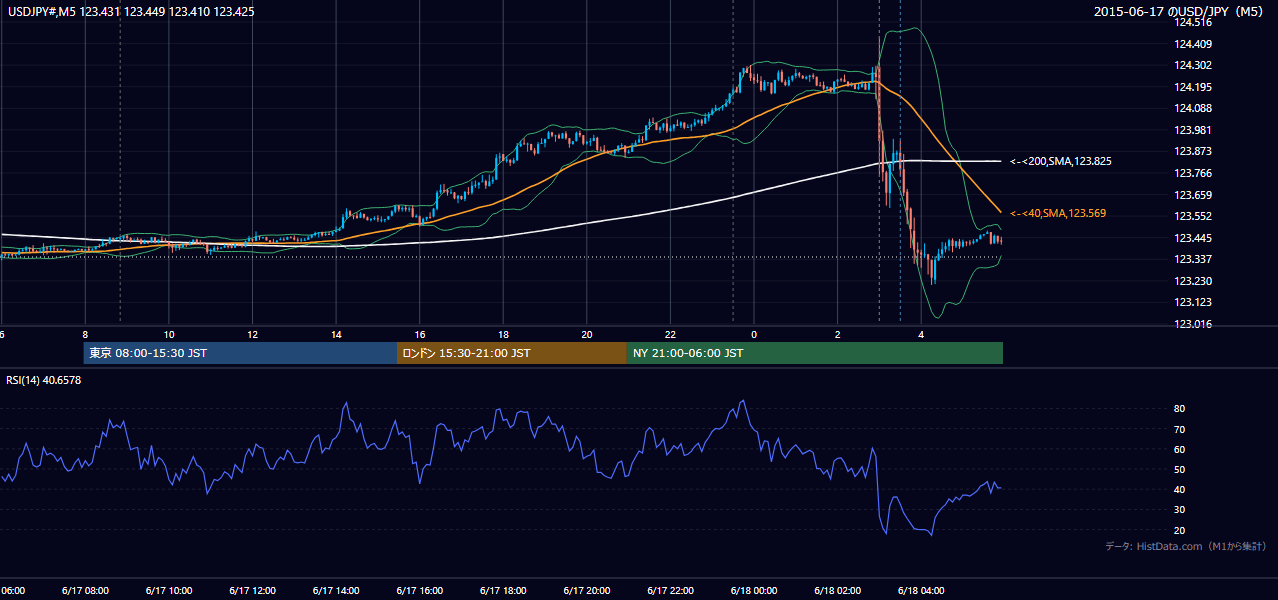Click hour tick '0' under the candlestick chart
The width and height of the screenshot is (1278, 600).
point(754,334)
